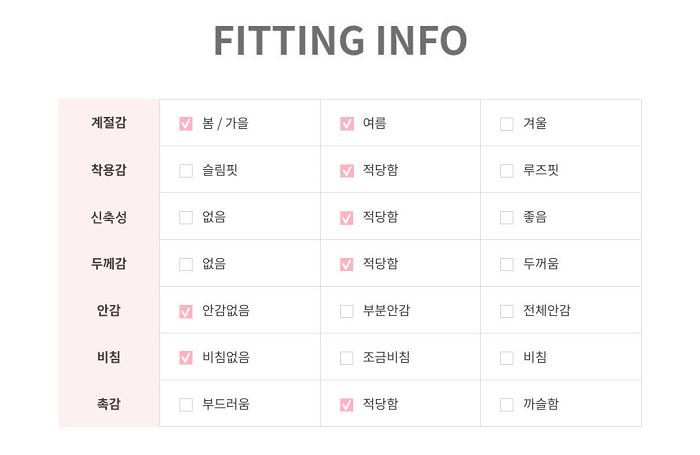This screenshot has height=455, width=700.
Task: Uncheck the 안감없음 checkbox
Action: pyautogui.click(x=186, y=311)
